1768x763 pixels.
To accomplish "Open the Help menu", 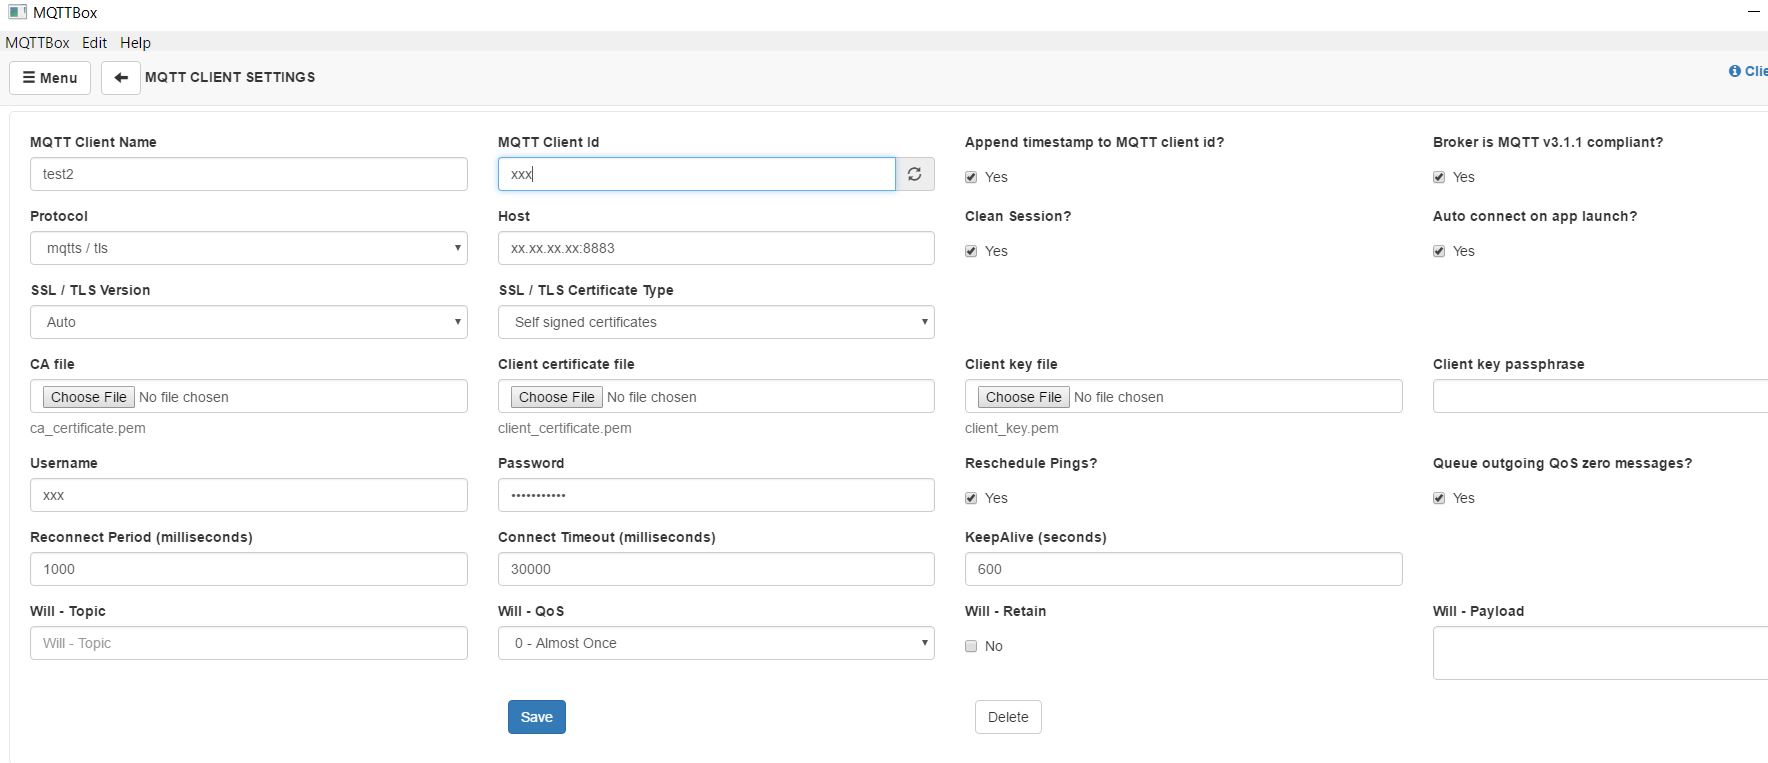I will (135, 43).
